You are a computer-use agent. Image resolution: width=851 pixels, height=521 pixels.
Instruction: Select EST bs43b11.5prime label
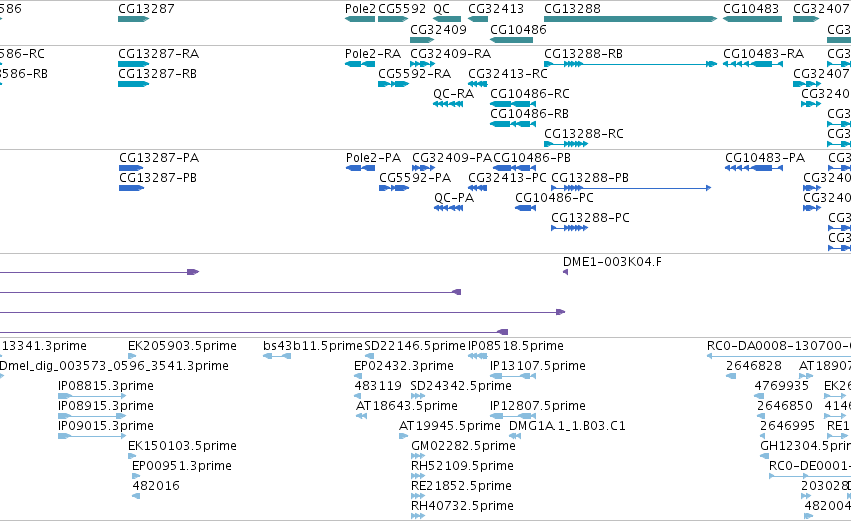(x=313, y=346)
